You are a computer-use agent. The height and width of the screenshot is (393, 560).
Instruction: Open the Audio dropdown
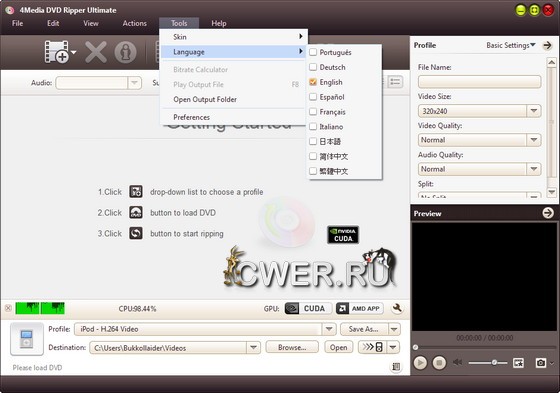pyautogui.click(x=134, y=83)
